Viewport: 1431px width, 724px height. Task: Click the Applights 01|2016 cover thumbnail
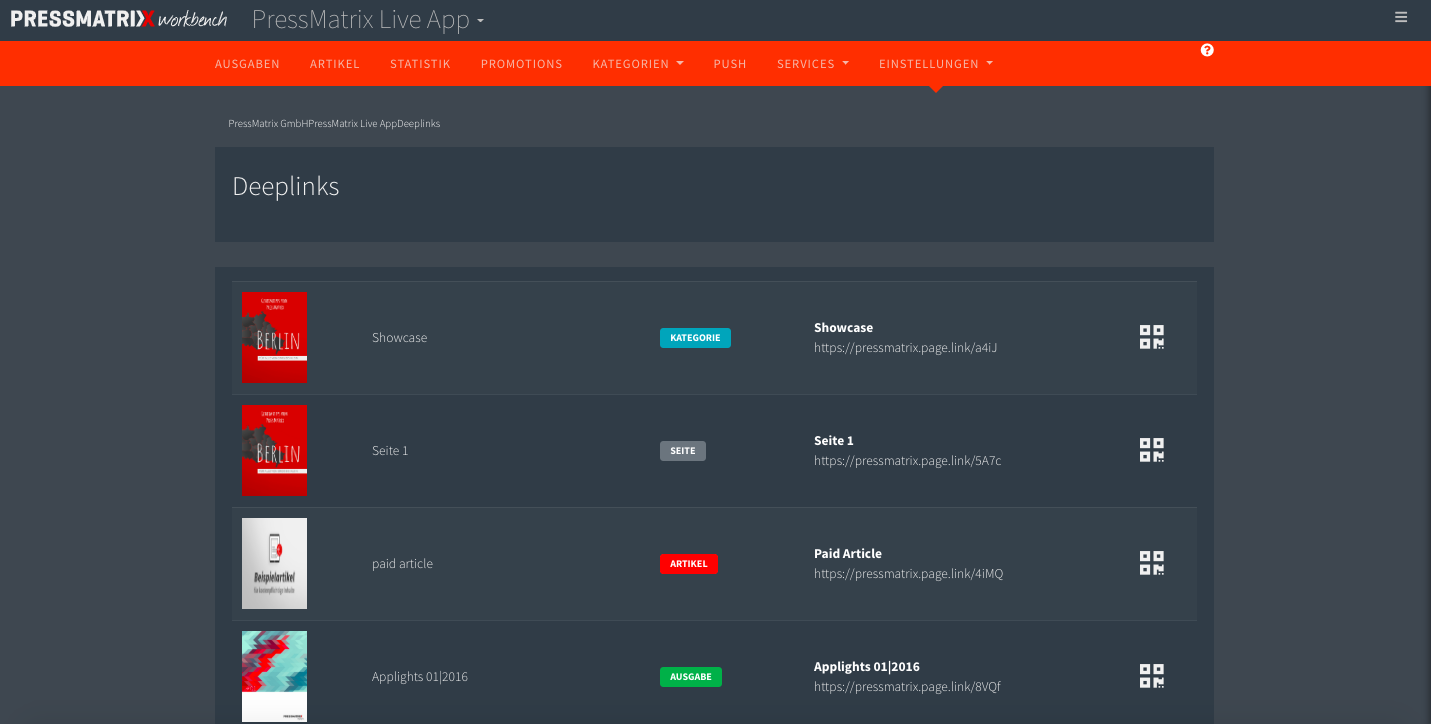(274, 676)
